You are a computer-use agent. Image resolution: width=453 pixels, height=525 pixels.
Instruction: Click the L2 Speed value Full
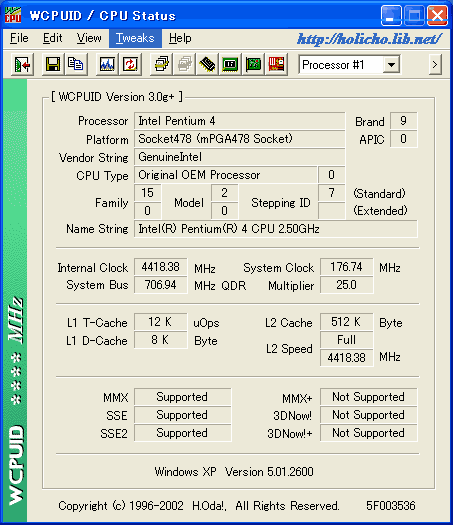[x=347, y=340]
